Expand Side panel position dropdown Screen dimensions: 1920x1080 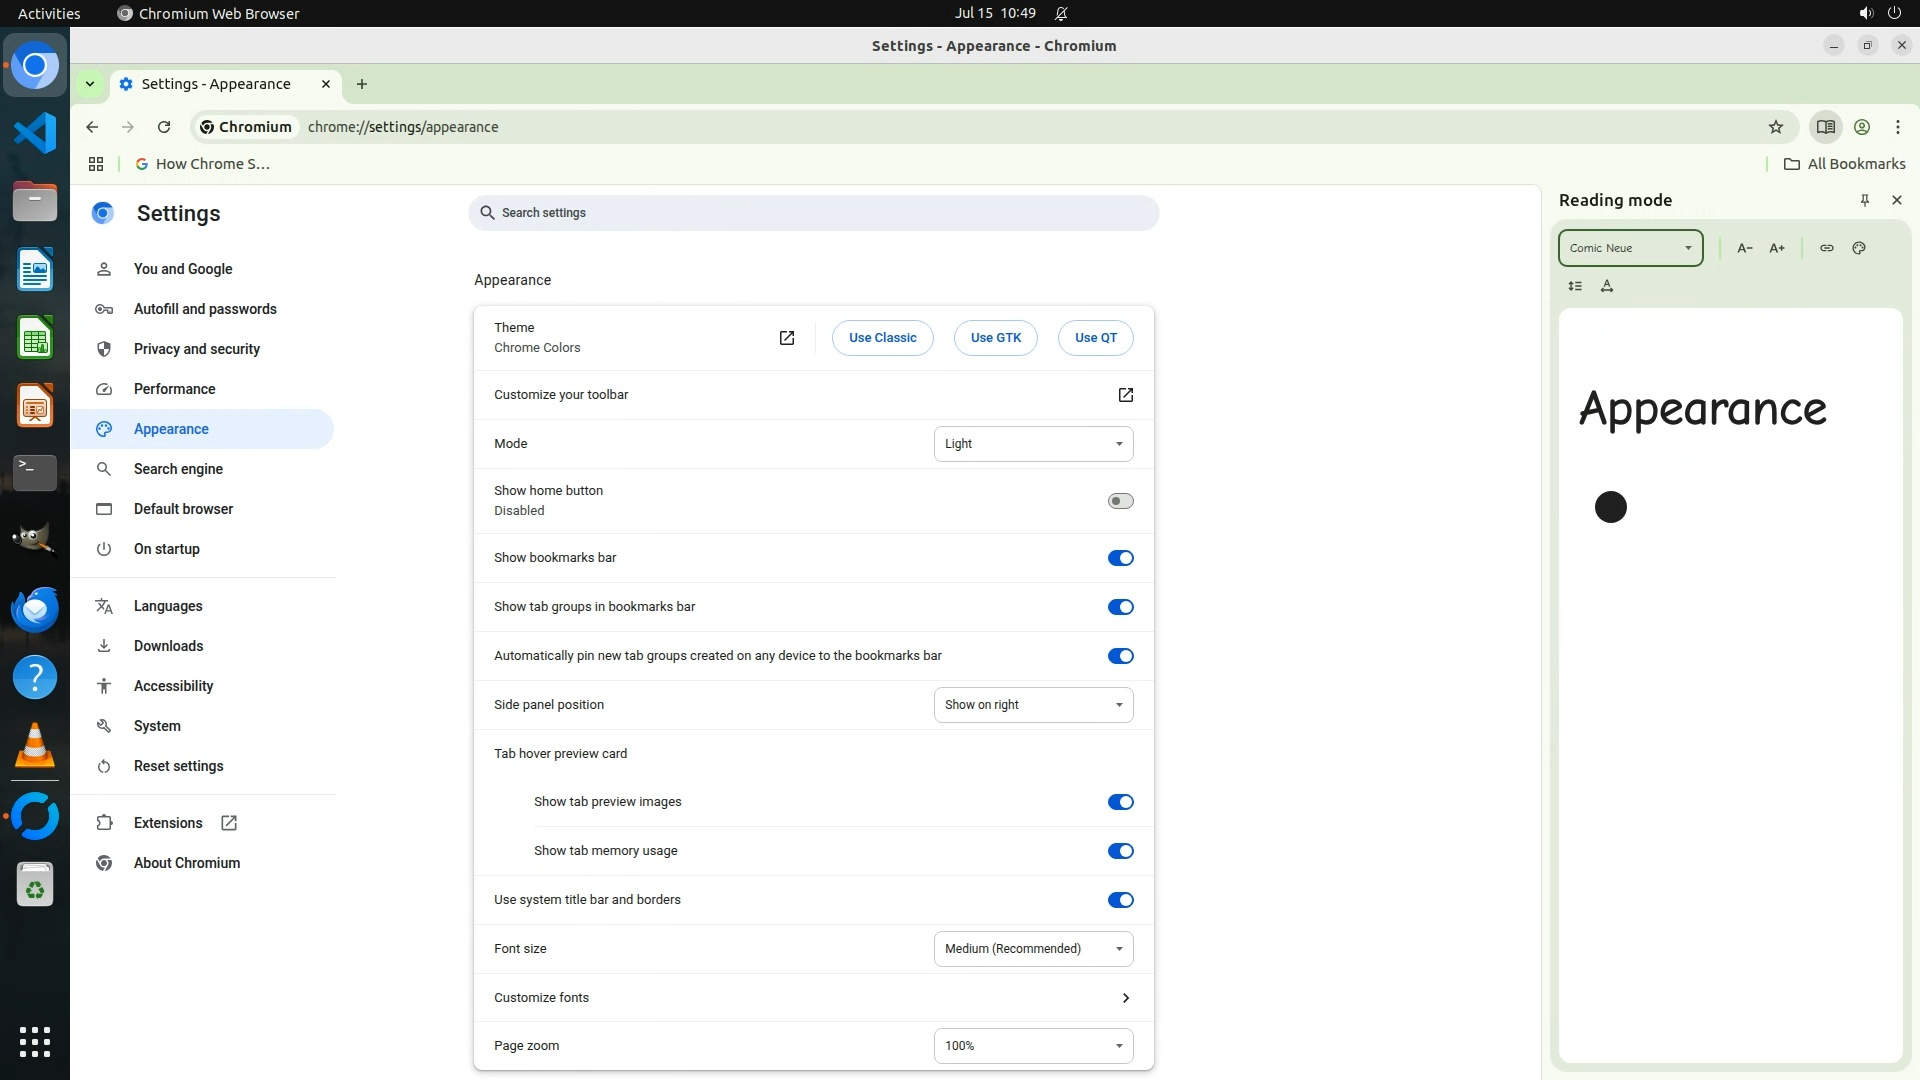point(1033,705)
